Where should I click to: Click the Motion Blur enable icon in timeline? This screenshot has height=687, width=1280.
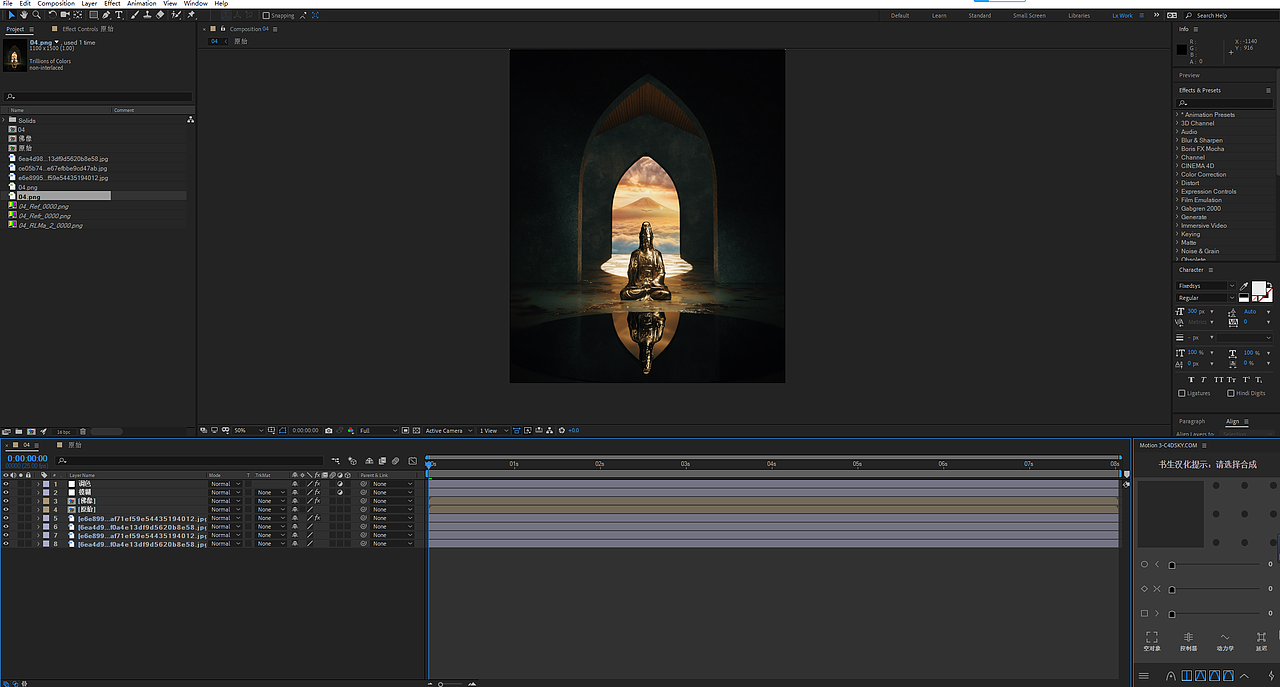pyautogui.click(x=396, y=461)
